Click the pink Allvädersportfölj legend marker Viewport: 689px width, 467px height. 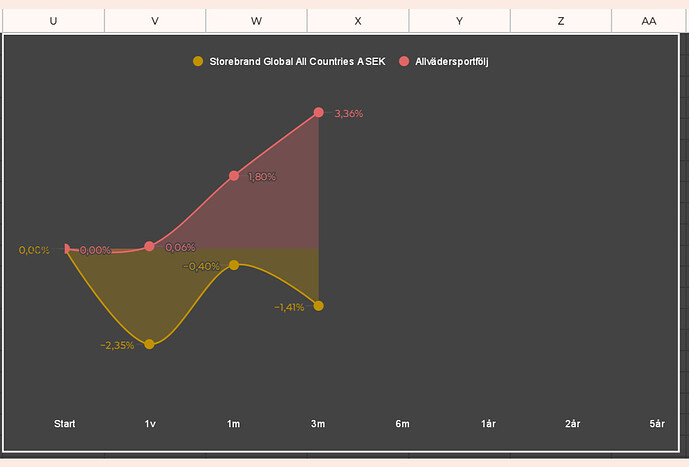404,61
